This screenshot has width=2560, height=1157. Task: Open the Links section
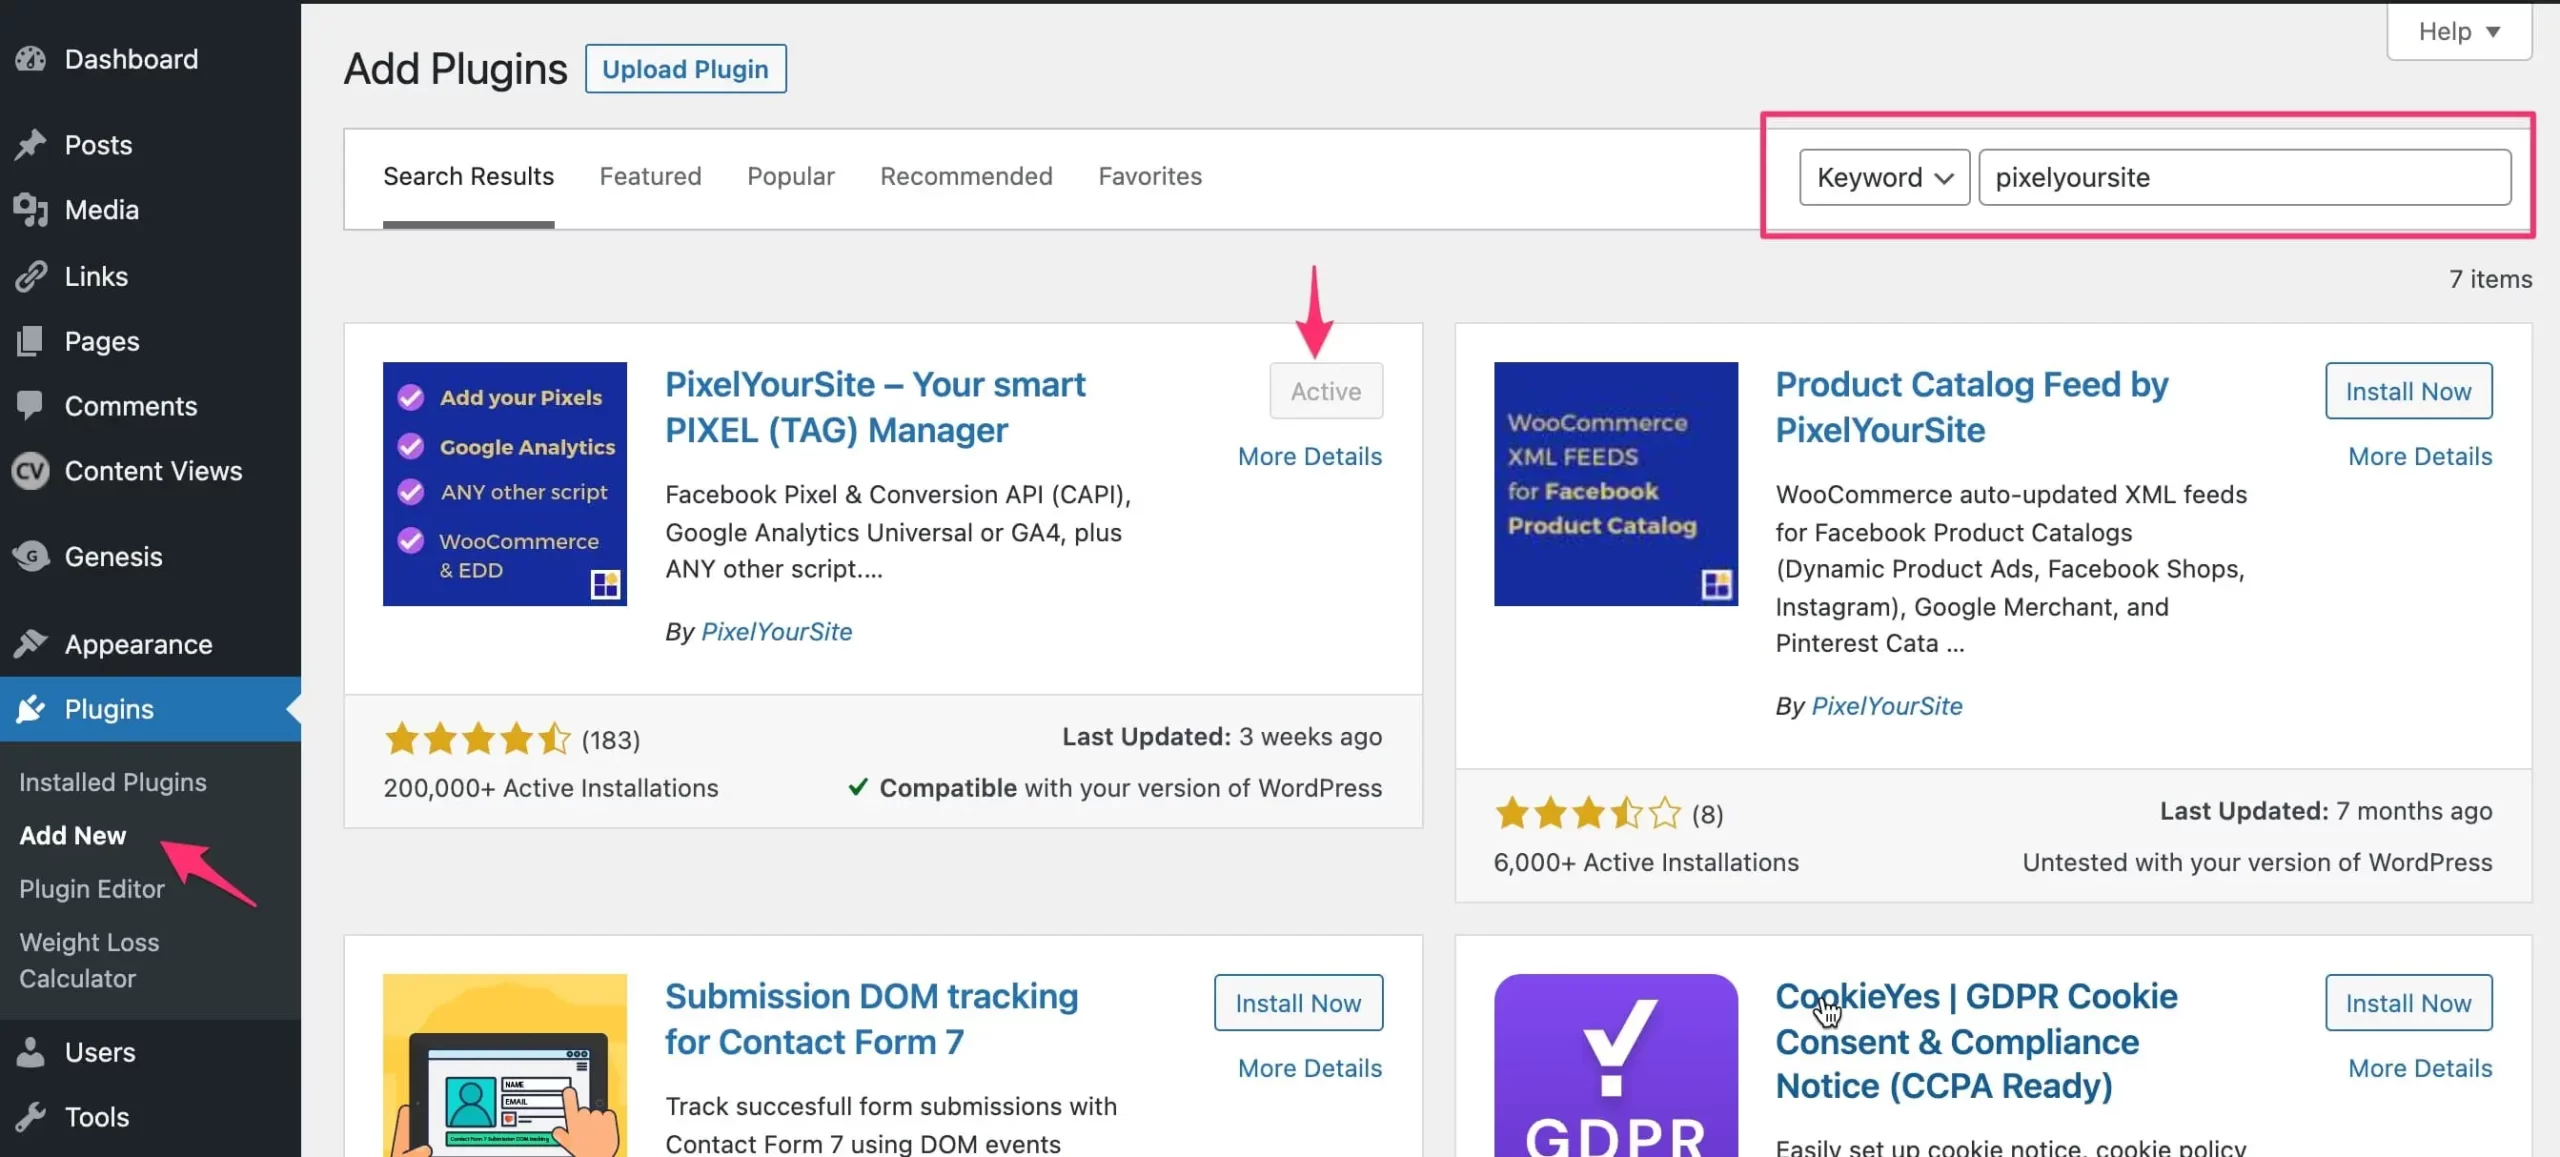pos(95,276)
